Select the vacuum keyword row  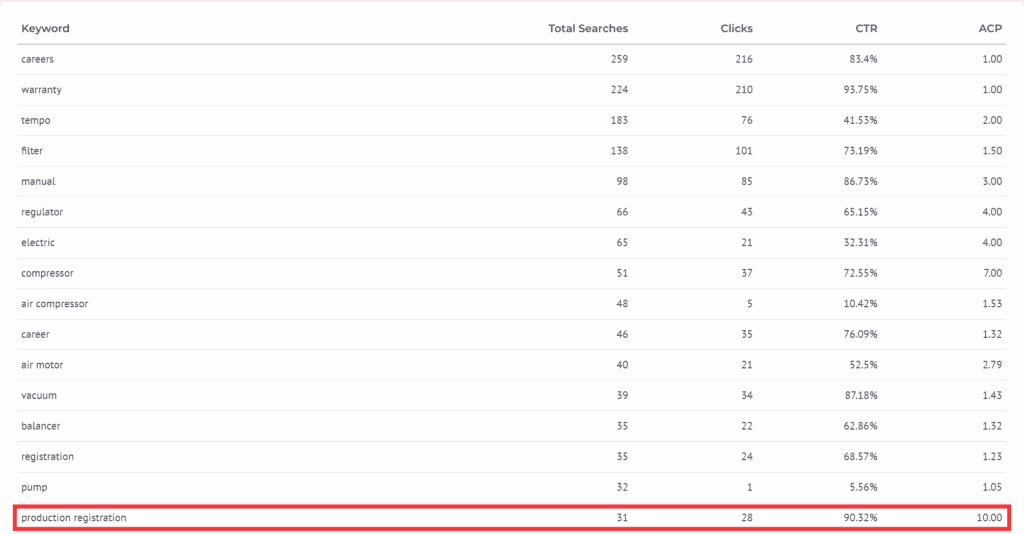coord(39,396)
